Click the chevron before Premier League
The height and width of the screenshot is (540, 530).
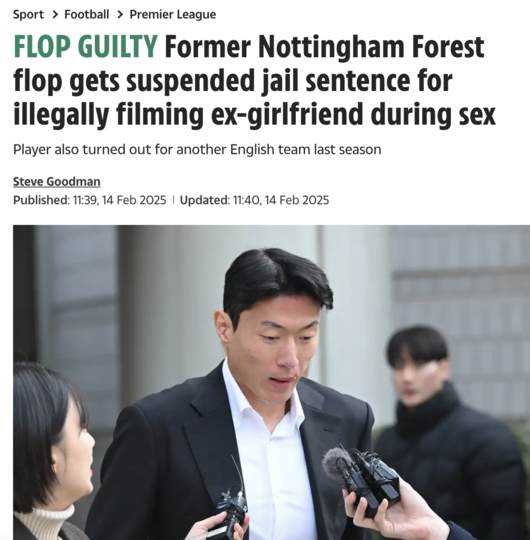[x=119, y=15]
